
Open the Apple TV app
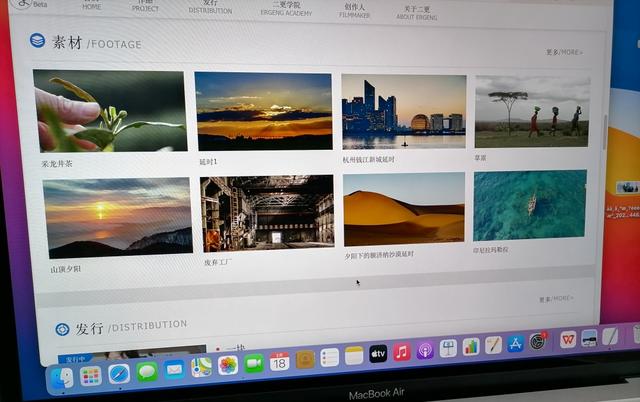378,354
